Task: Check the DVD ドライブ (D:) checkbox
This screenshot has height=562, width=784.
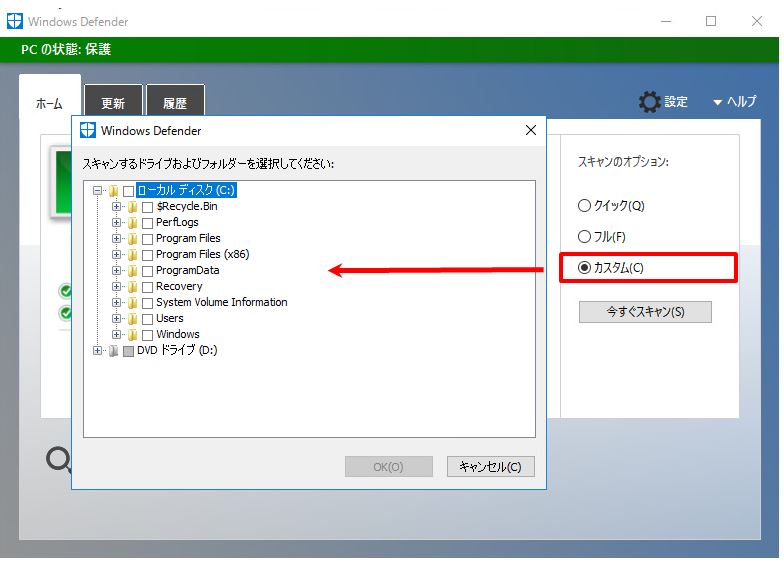Action: click(x=128, y=351)
